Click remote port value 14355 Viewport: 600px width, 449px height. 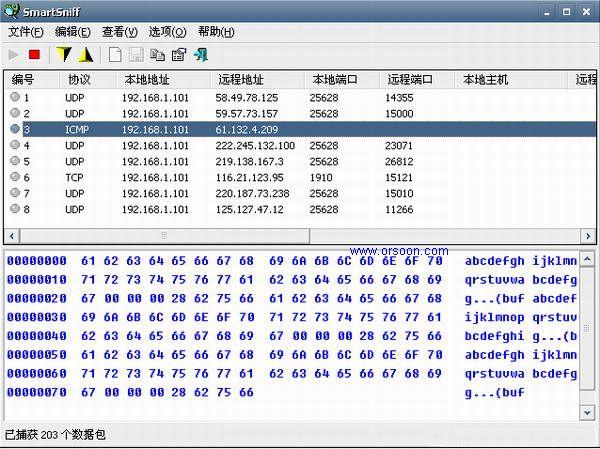(399, 98)
